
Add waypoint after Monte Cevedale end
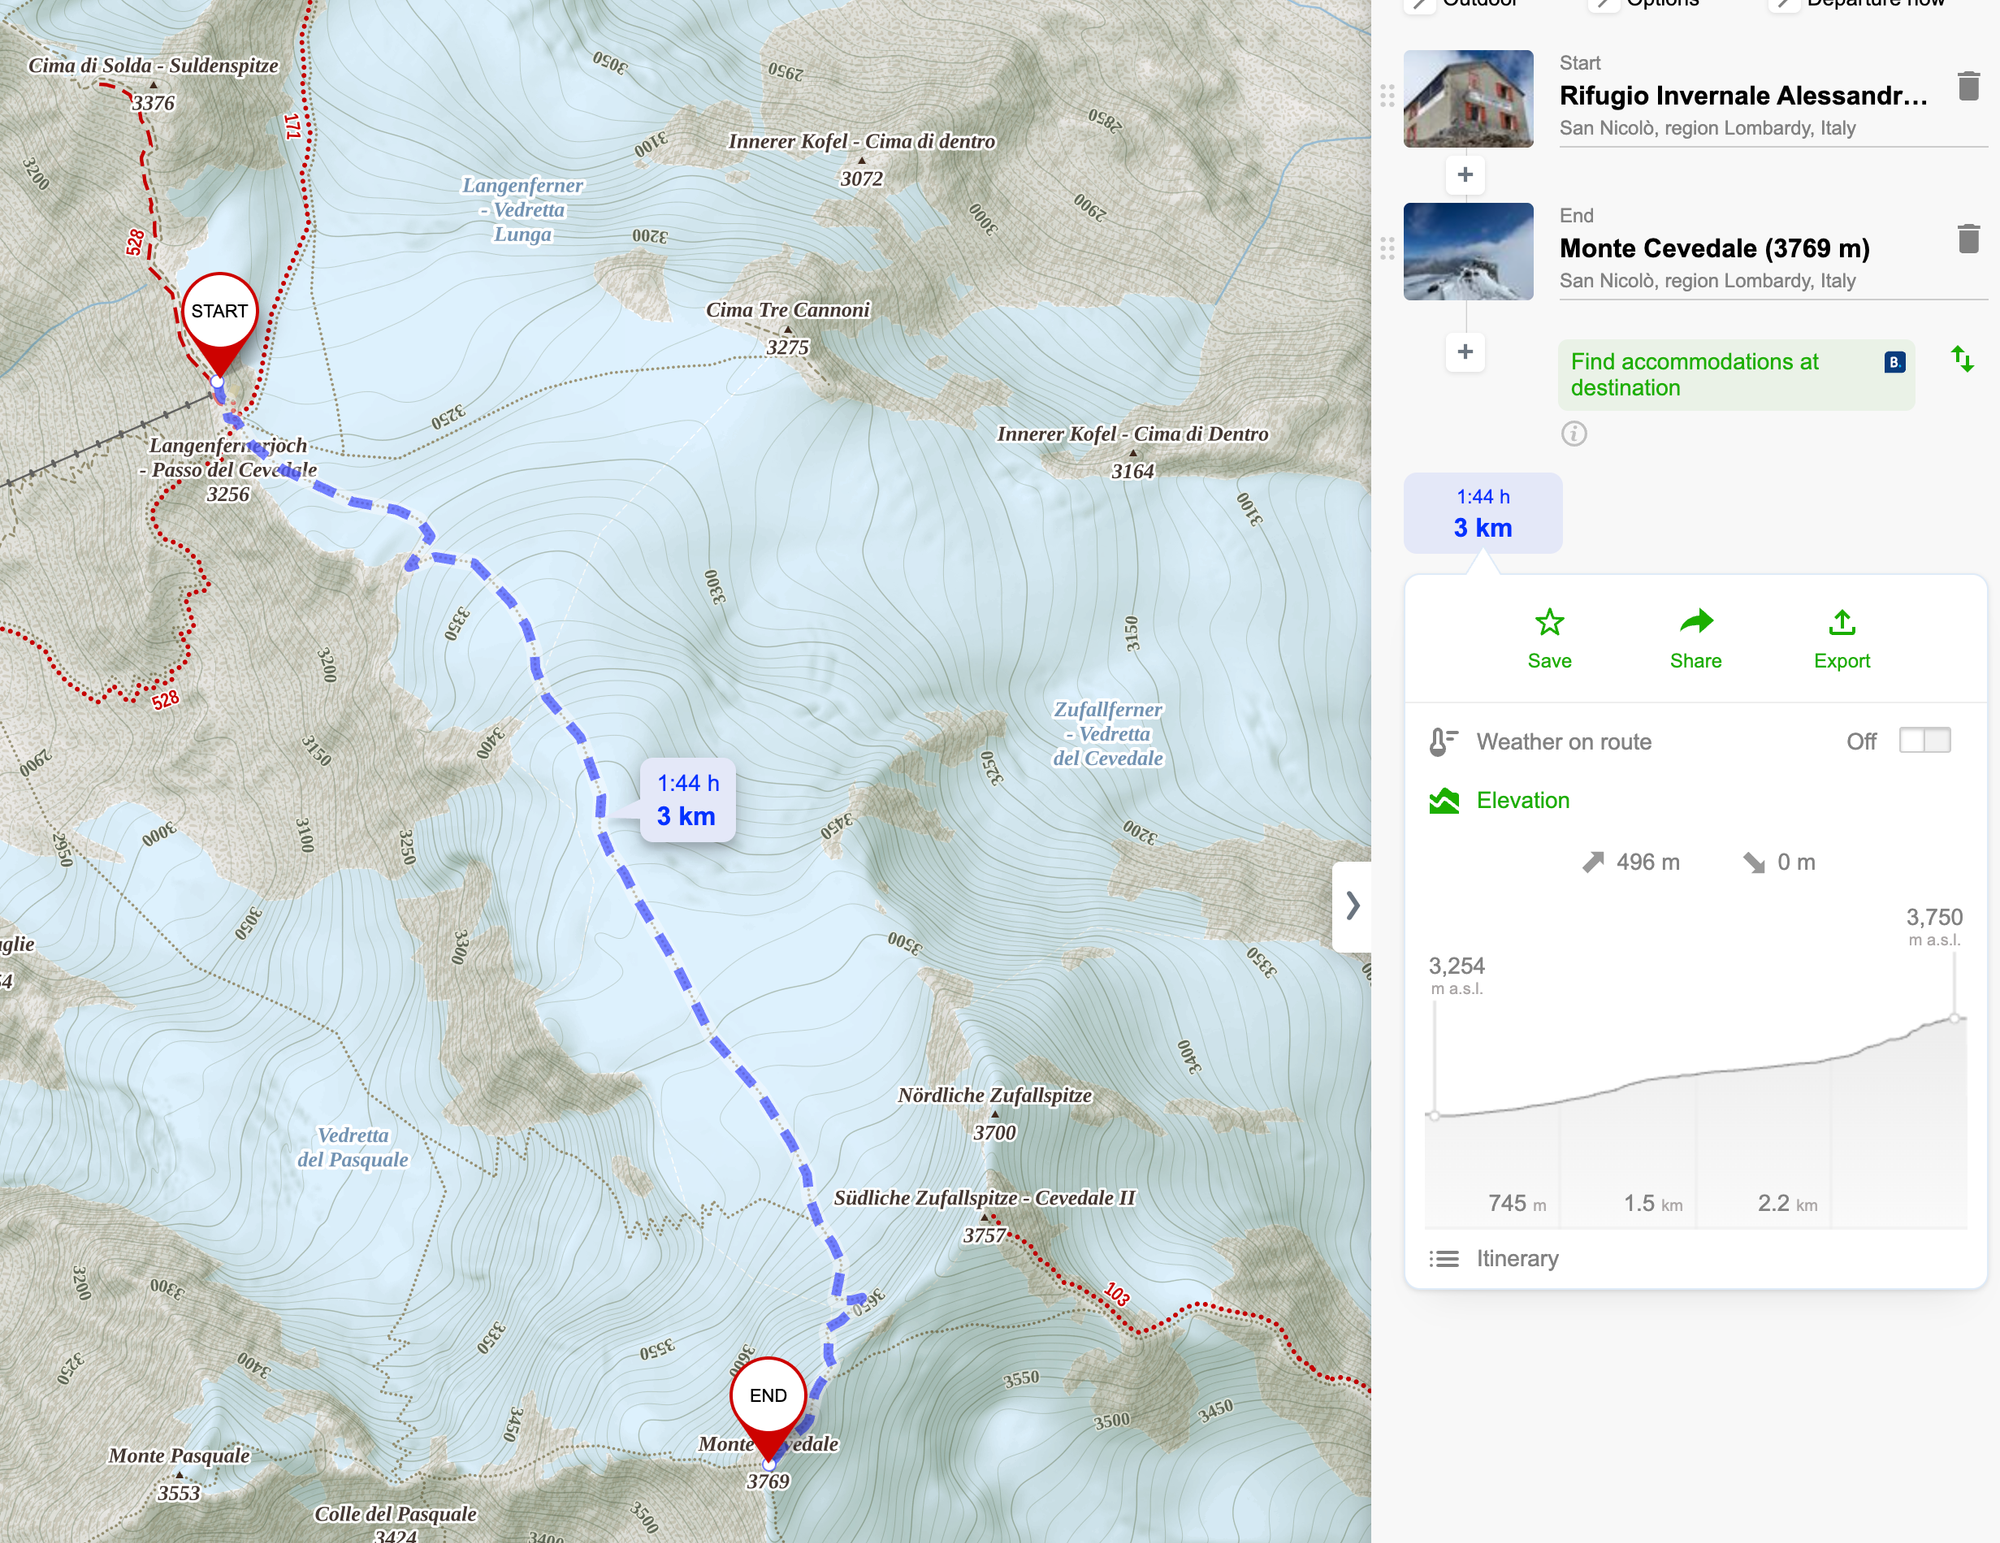[x=1465, y=352]
